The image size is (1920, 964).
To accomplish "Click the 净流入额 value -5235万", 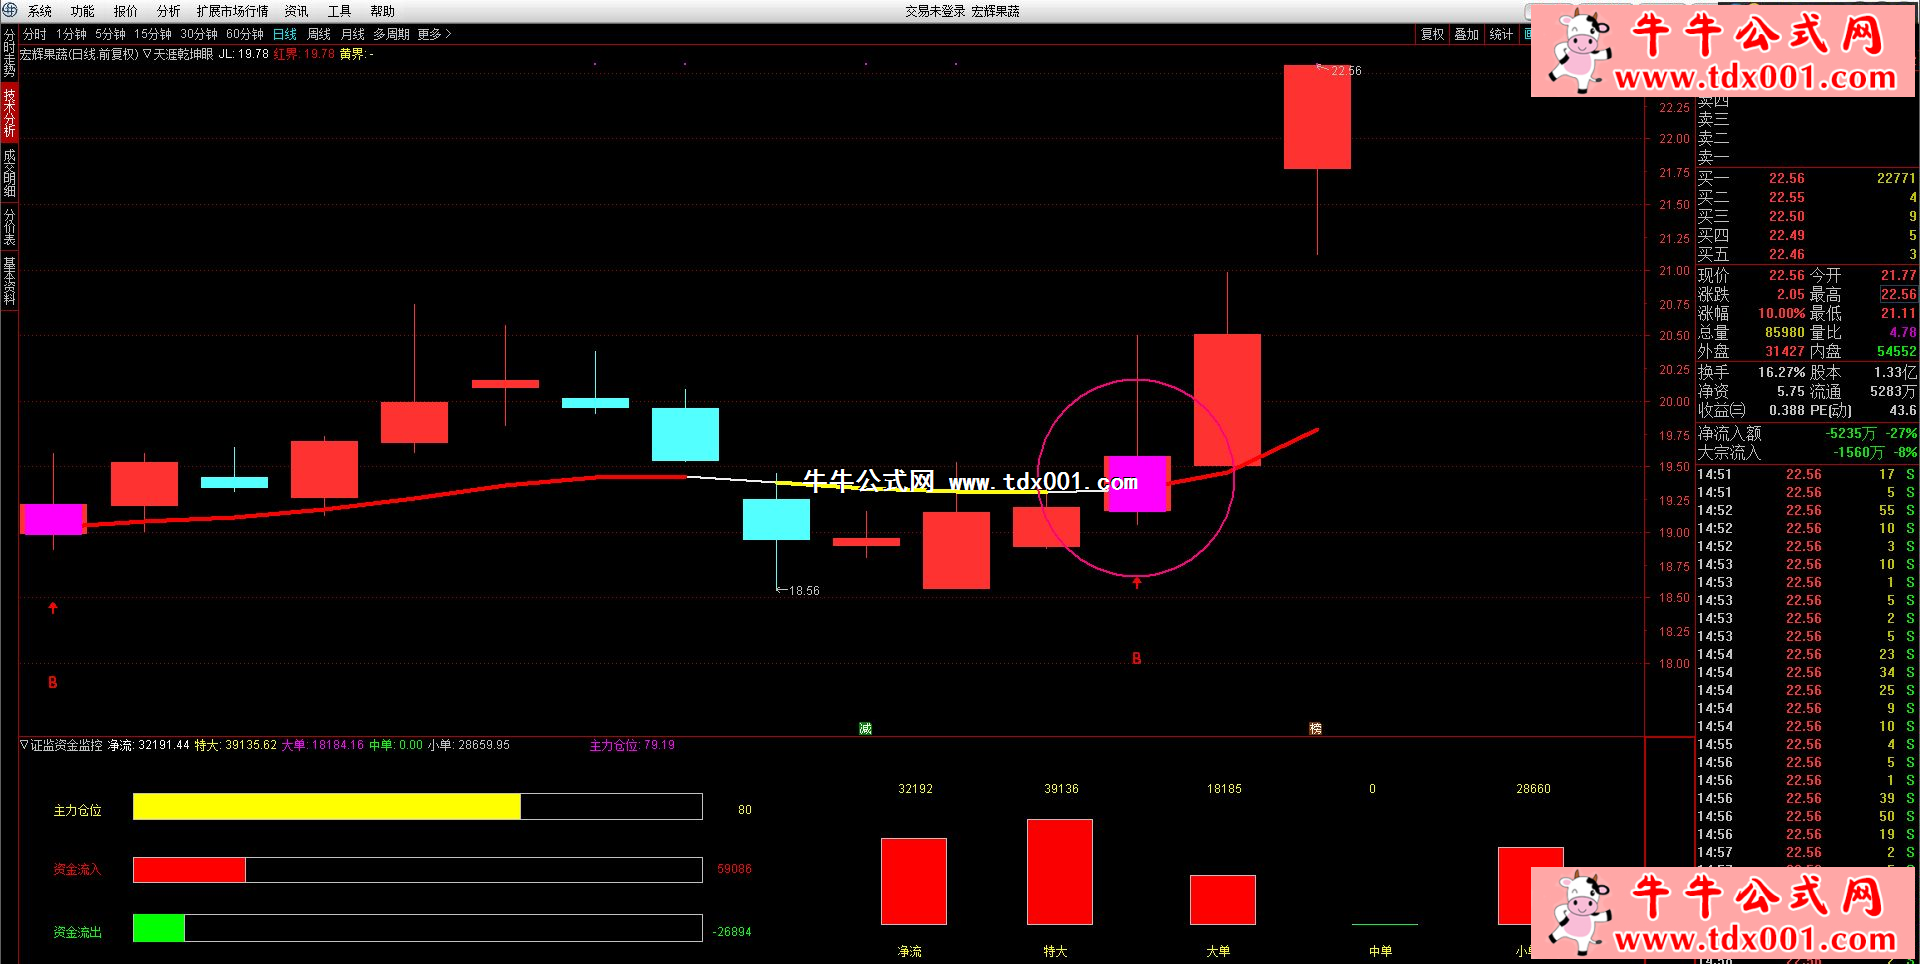I will (x=1851, y=433).
